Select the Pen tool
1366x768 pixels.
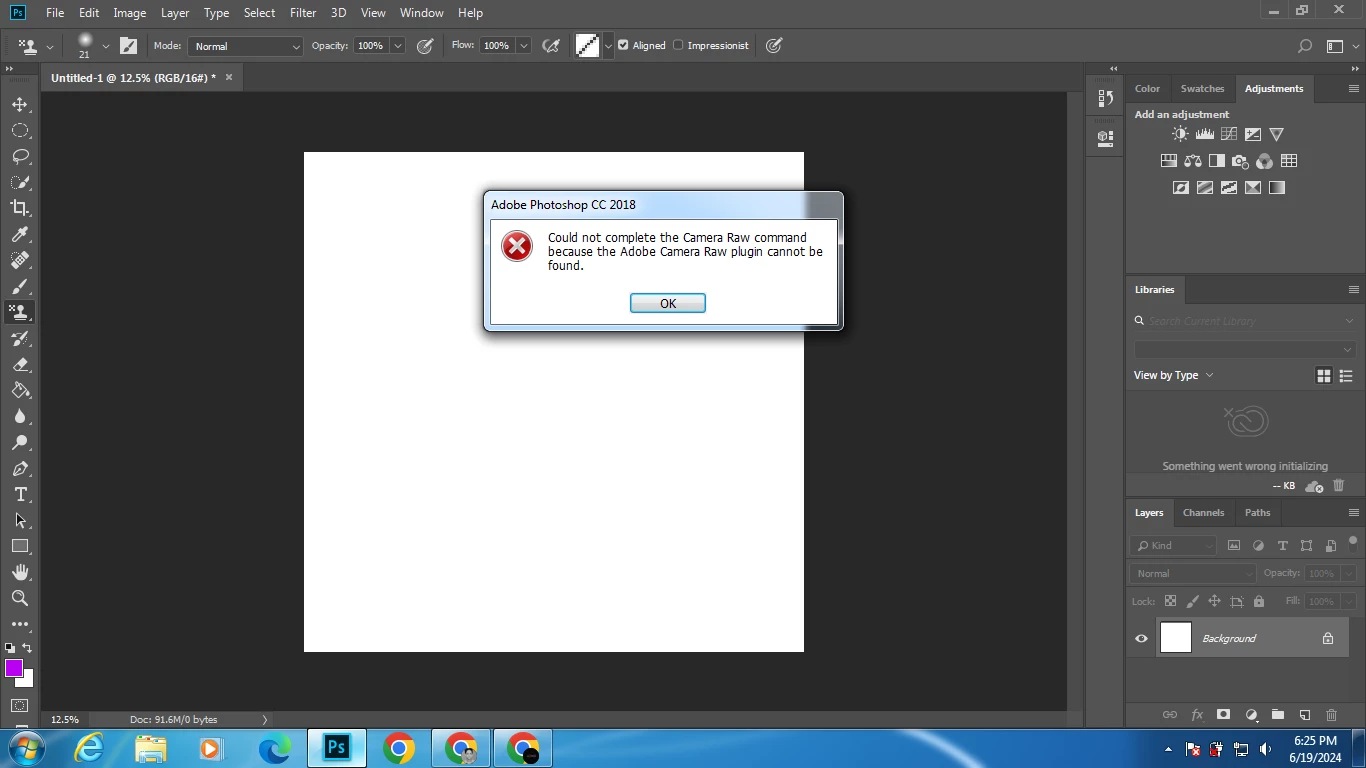(20, 469)
